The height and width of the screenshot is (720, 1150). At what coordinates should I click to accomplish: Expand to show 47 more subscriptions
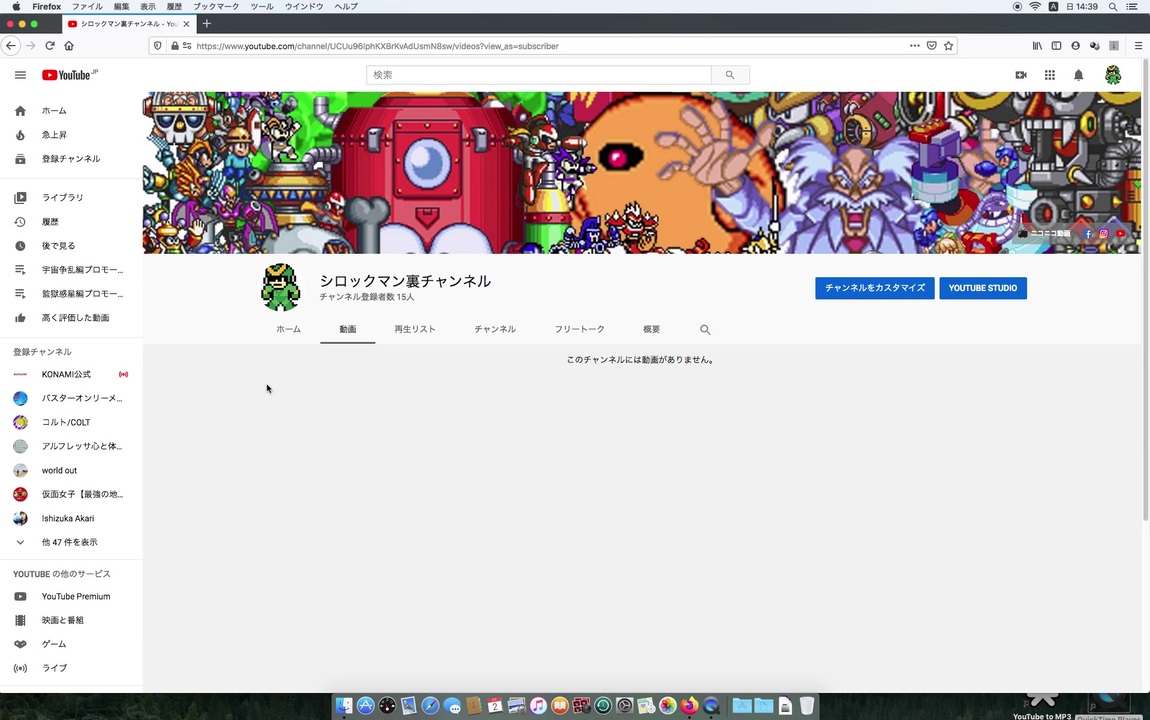coord(71,543)
